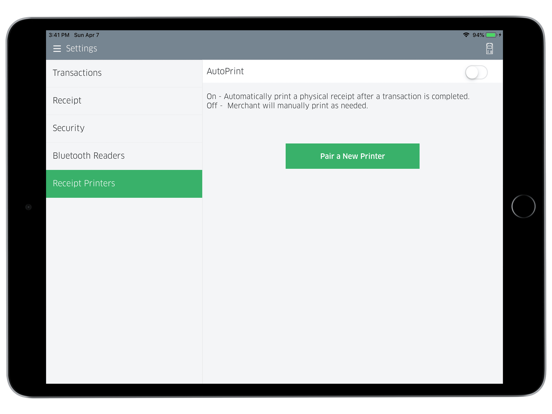Click Pair a New Printer button
Image resolution: width=552 pixels, height=414 pixels.
pos(352,156)
